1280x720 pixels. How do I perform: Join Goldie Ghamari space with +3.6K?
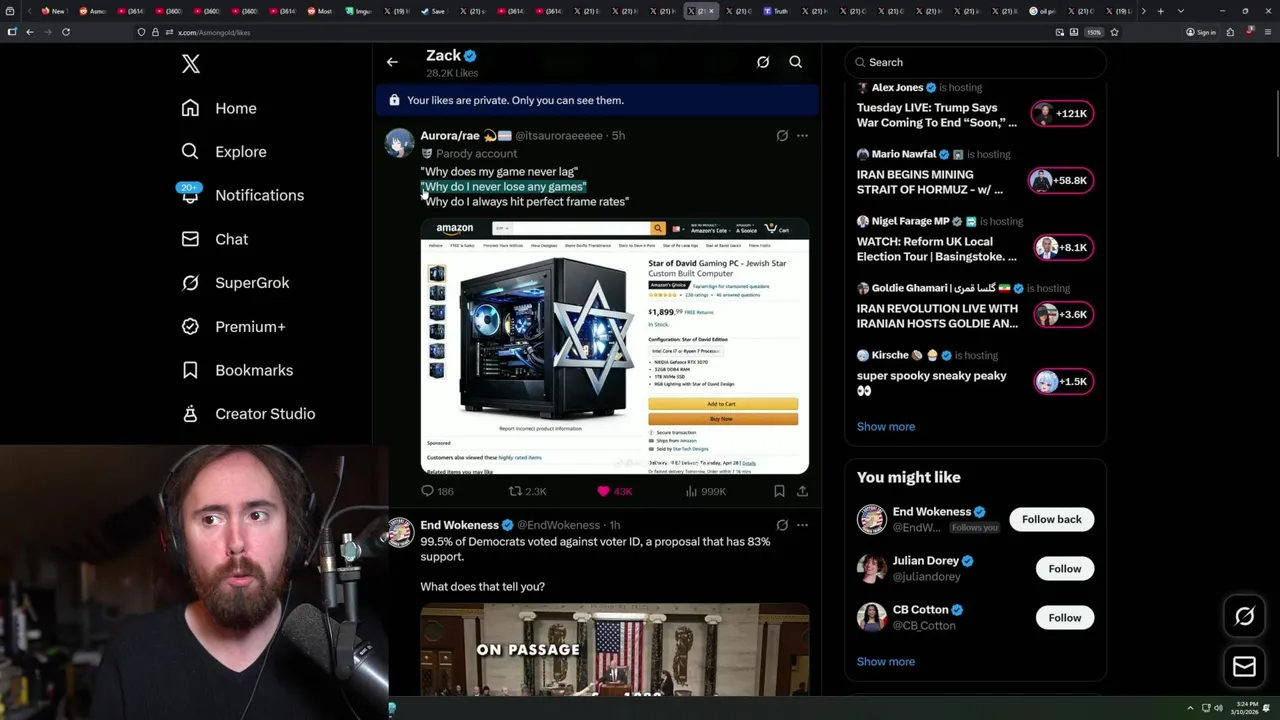(1064, 314)
